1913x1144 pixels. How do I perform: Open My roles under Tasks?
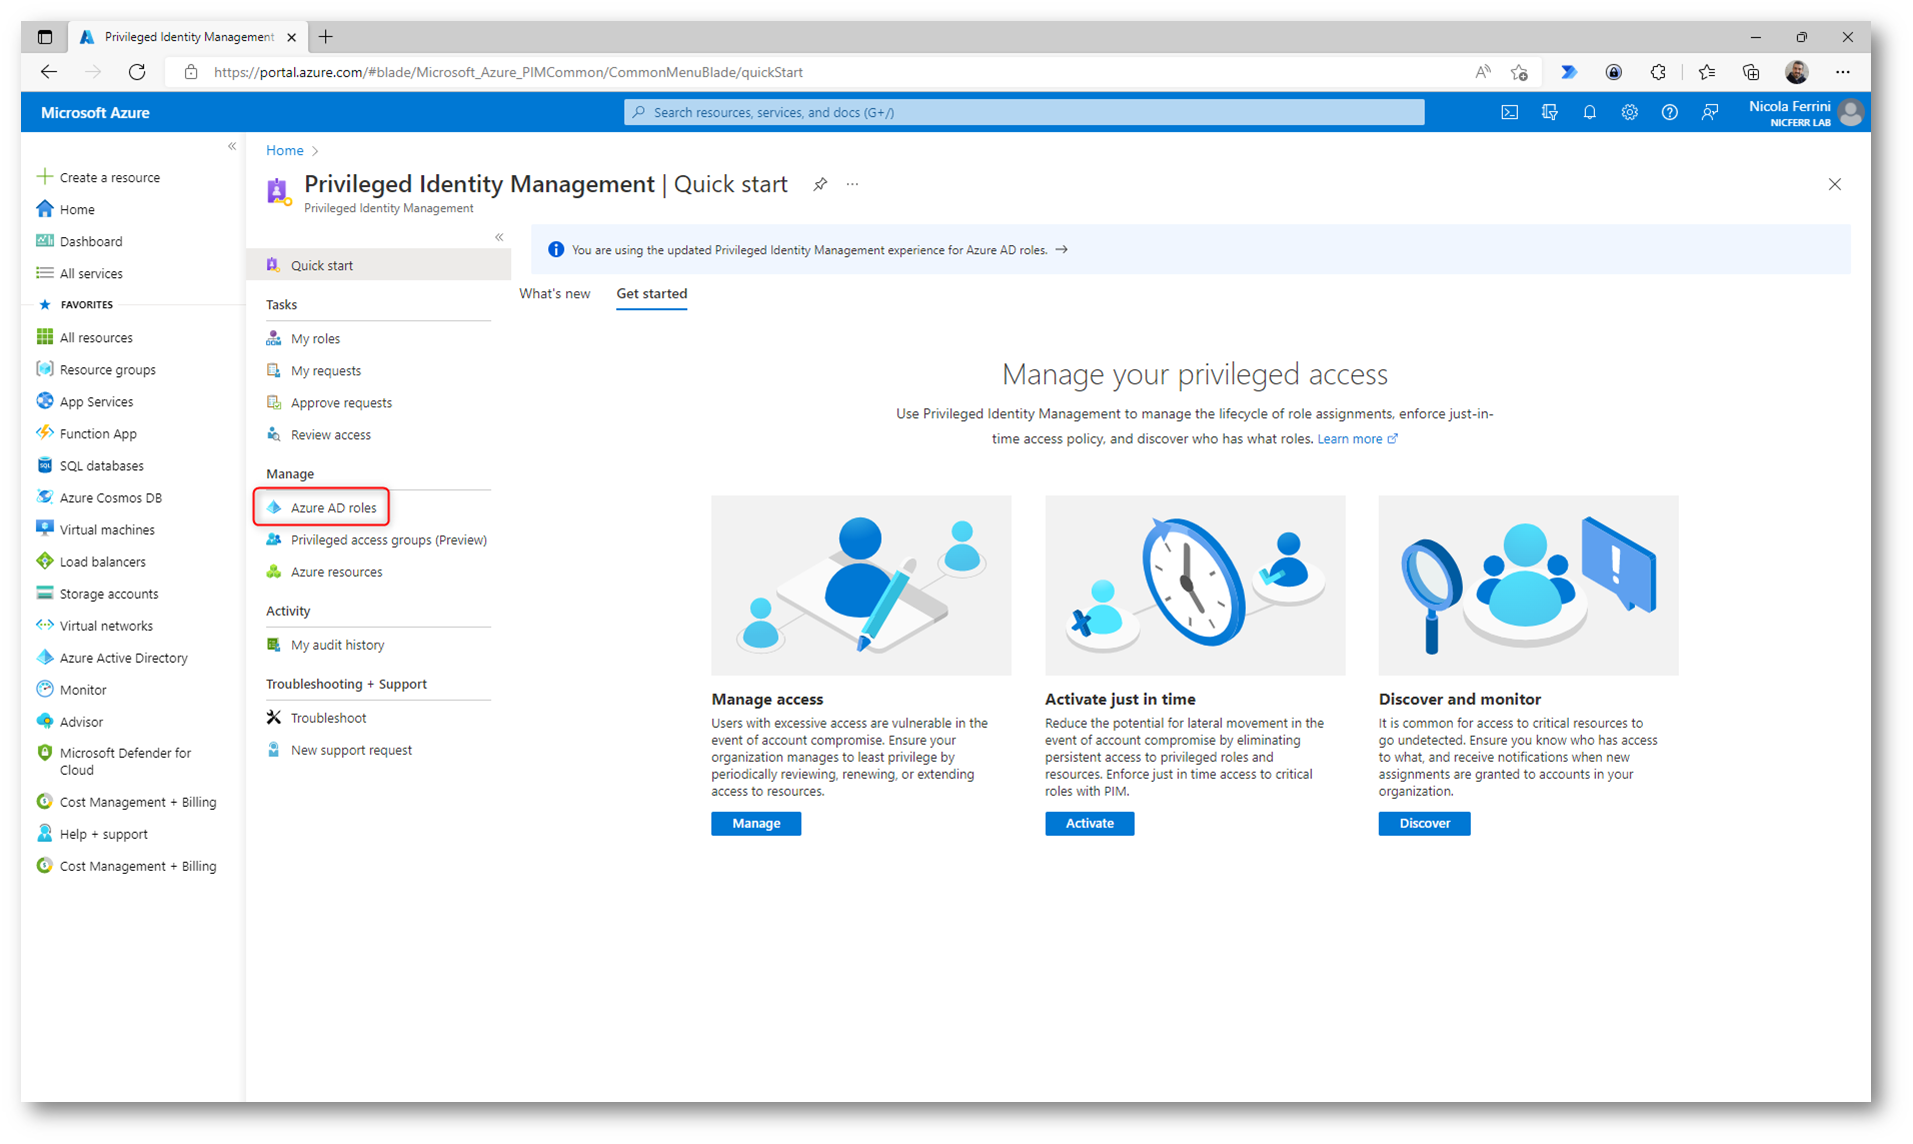tap(315, 339)
